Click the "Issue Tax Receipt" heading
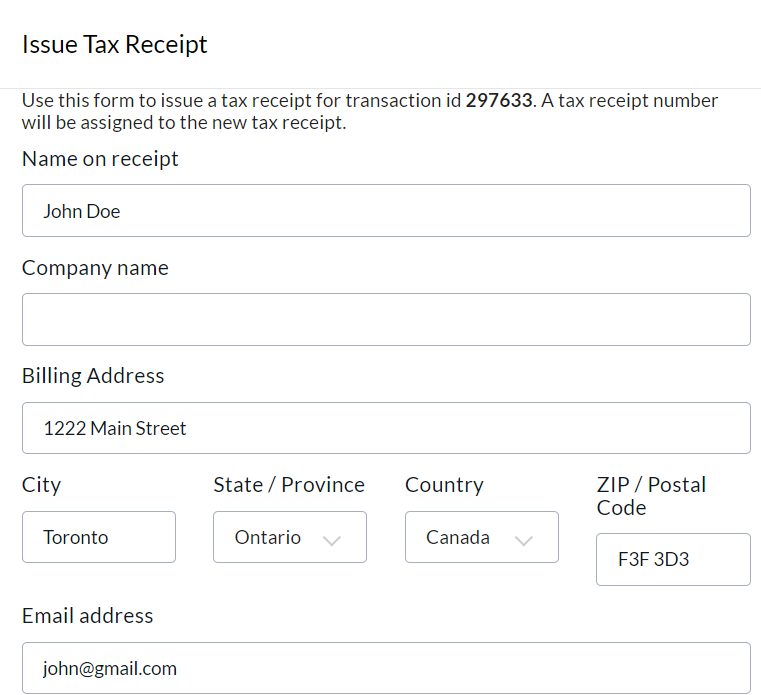The image size is (761, 695). point(115,45)
